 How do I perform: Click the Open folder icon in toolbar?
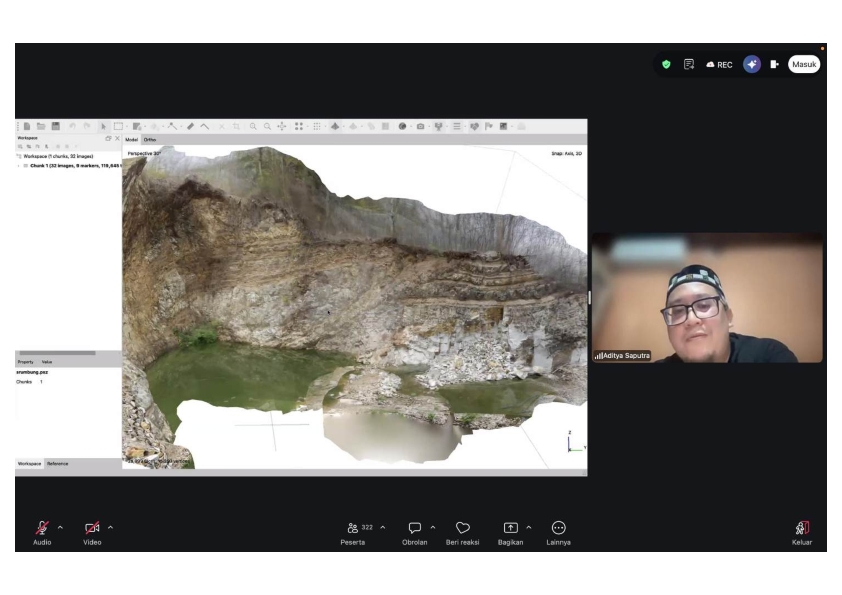click(x=41, y=126)
